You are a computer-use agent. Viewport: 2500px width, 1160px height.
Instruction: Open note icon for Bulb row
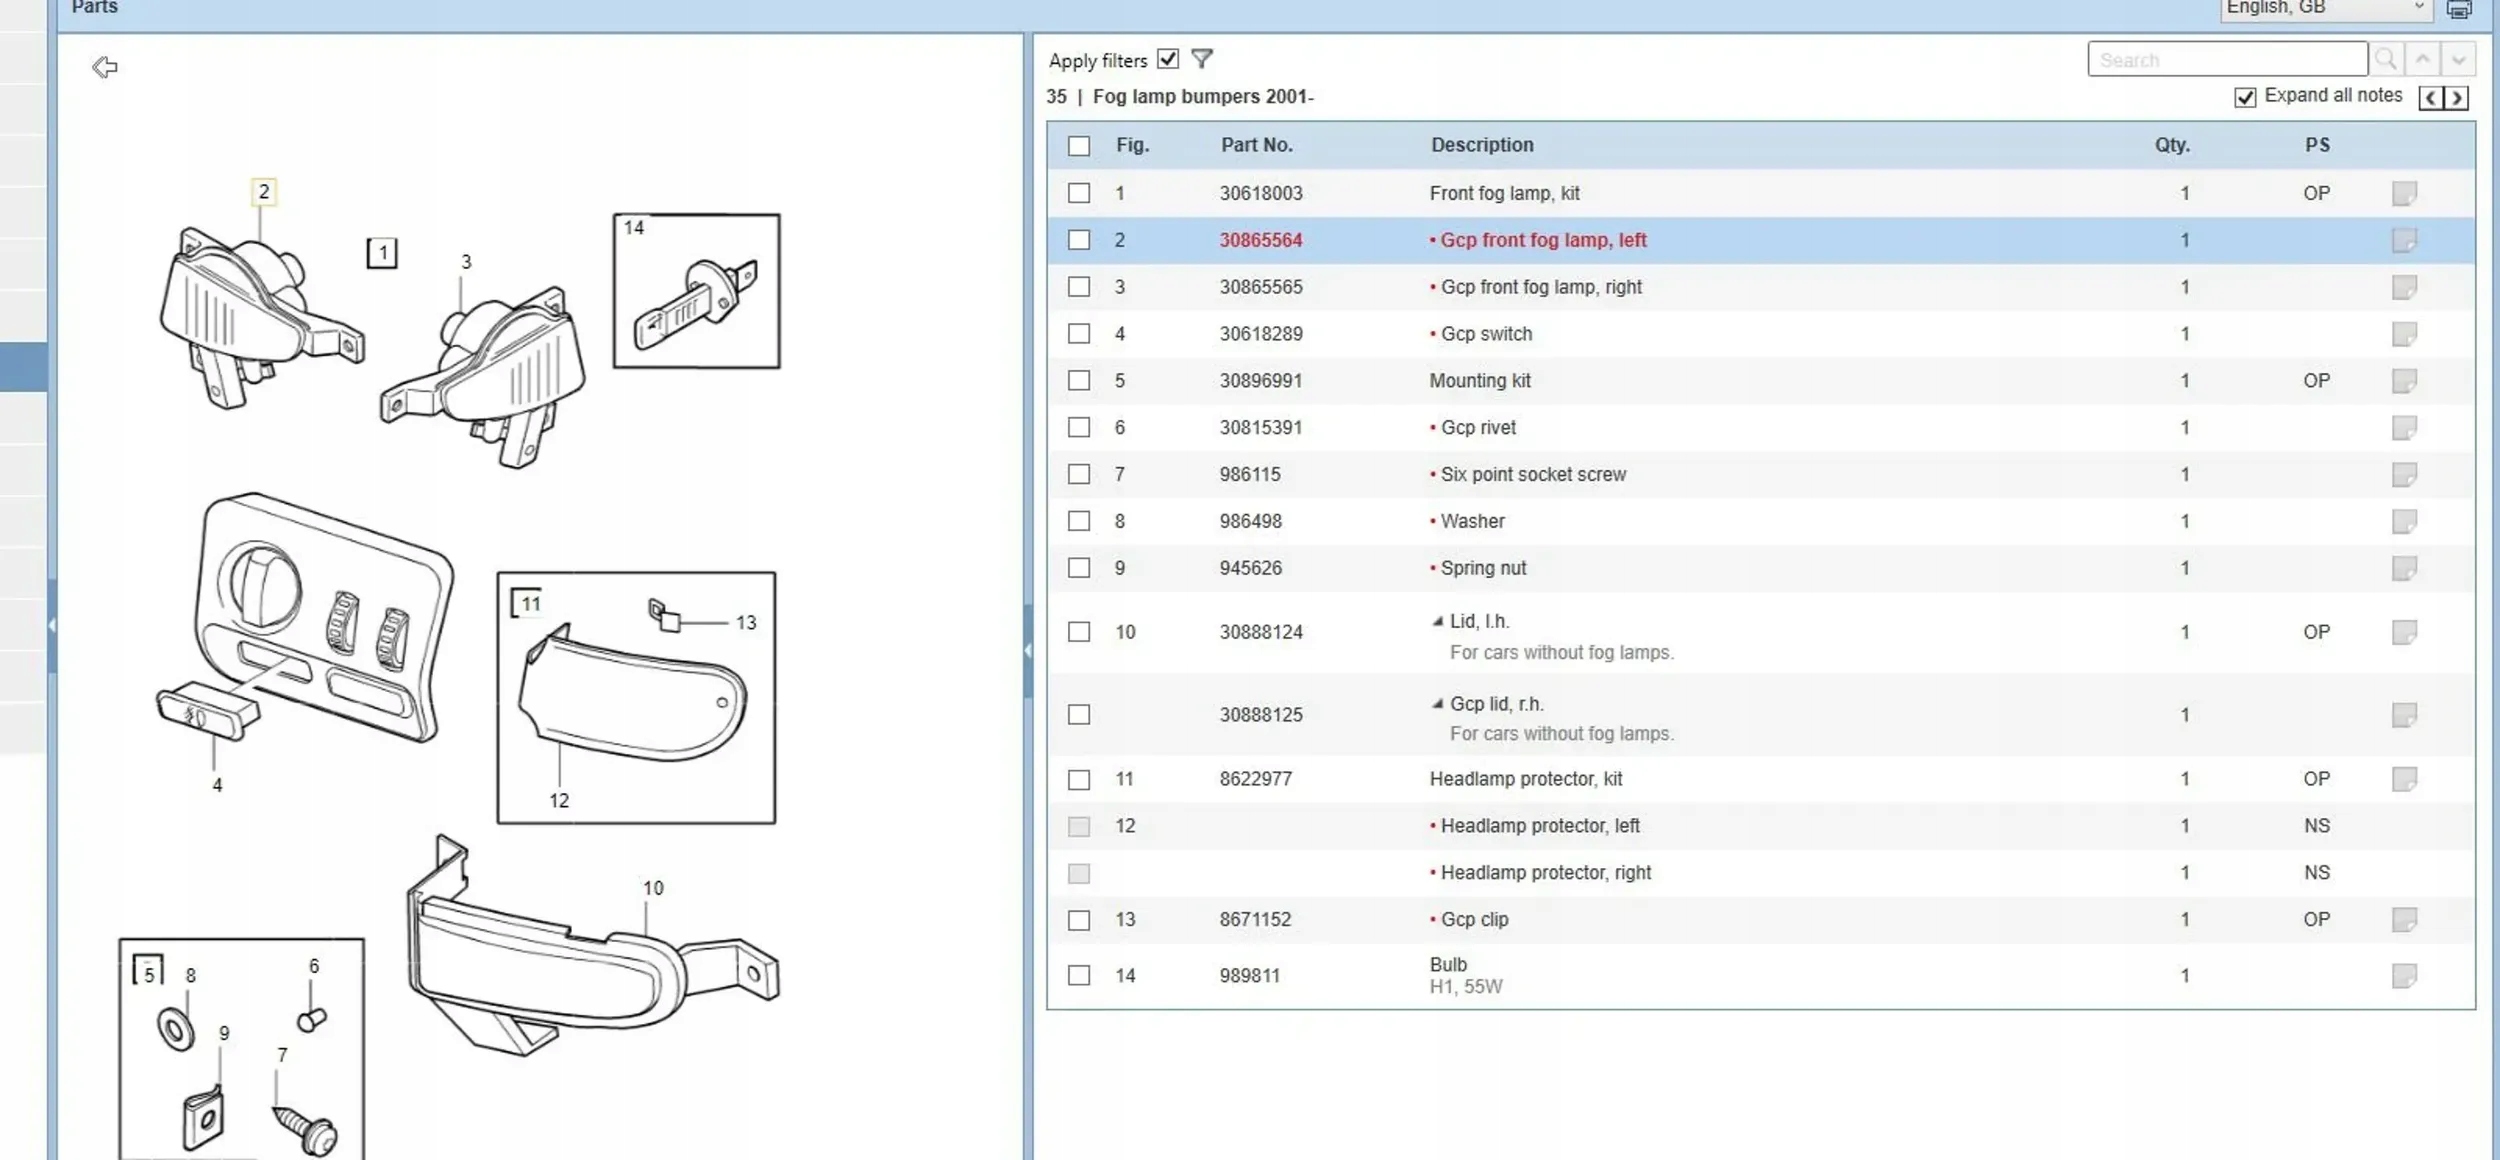click(x=2404, y=975)
